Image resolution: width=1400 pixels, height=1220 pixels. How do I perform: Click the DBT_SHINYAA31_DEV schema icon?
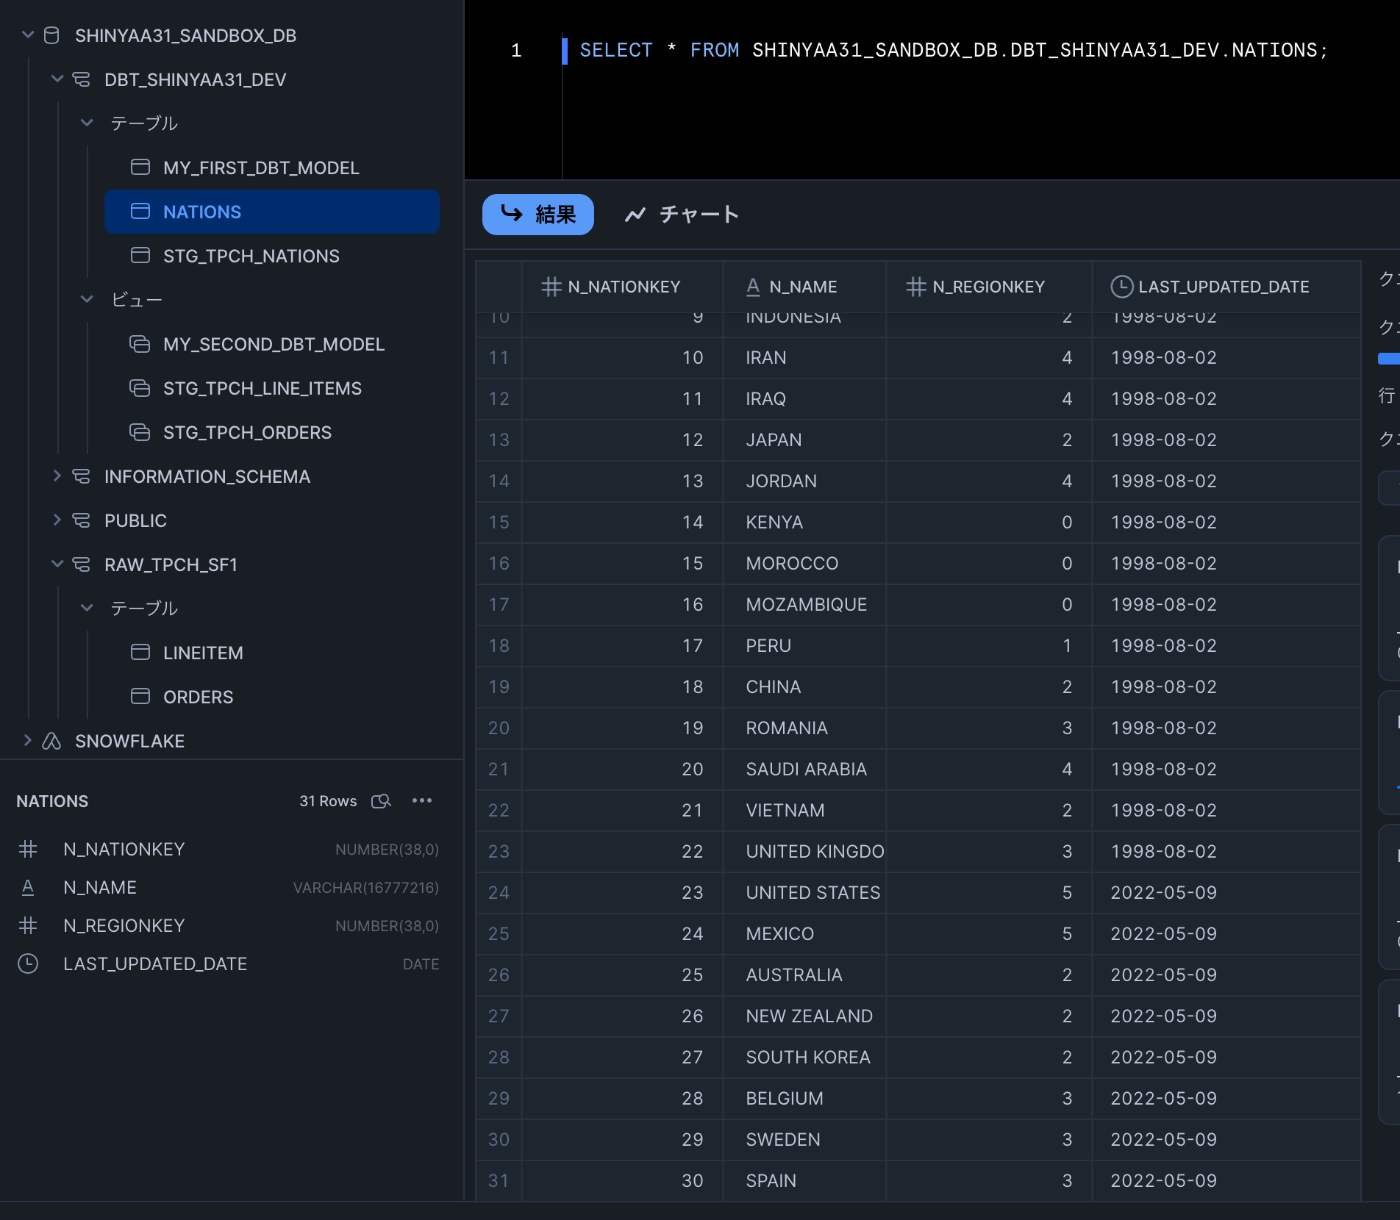(81, 79)
